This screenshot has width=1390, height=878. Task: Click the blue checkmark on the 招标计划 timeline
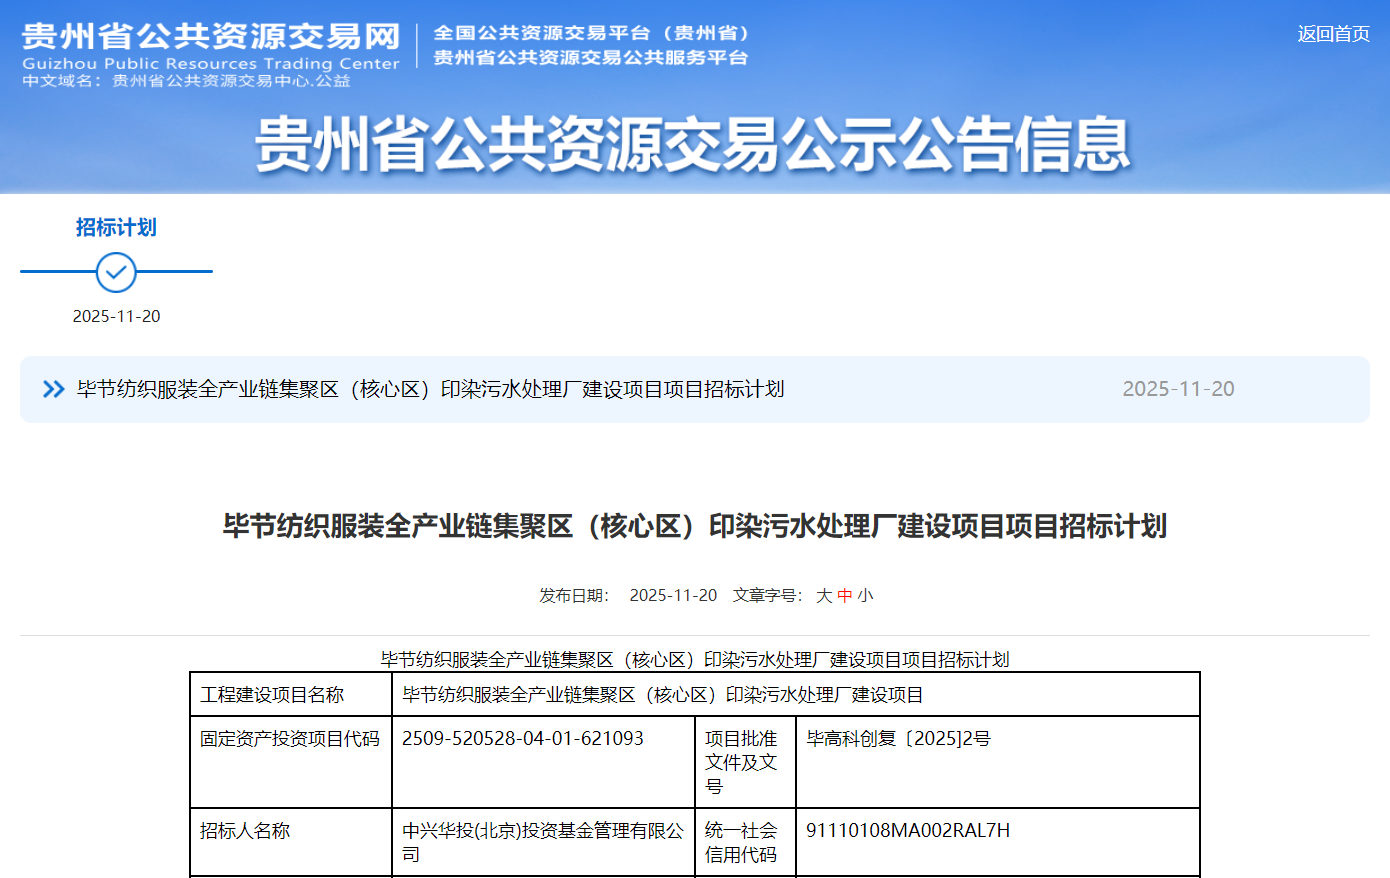coord(116,271)
